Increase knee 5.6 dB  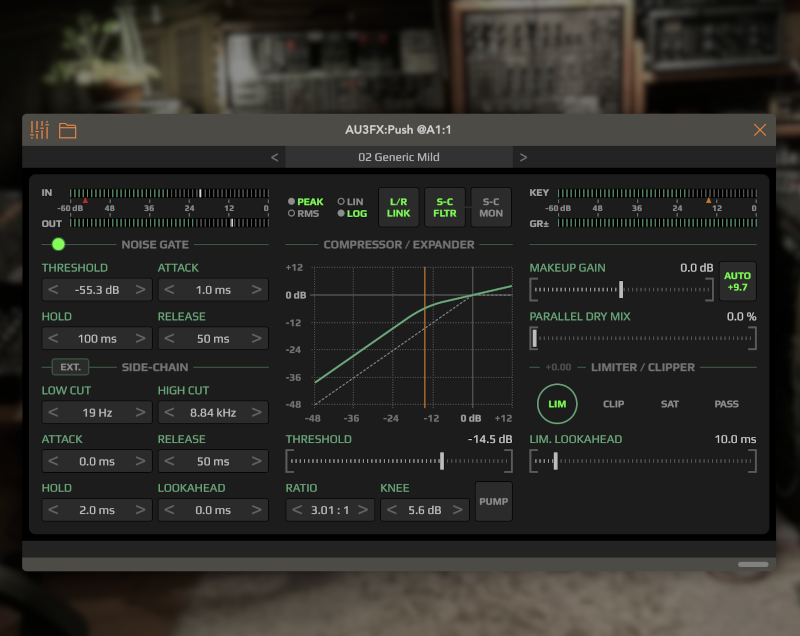click(458, 510)
